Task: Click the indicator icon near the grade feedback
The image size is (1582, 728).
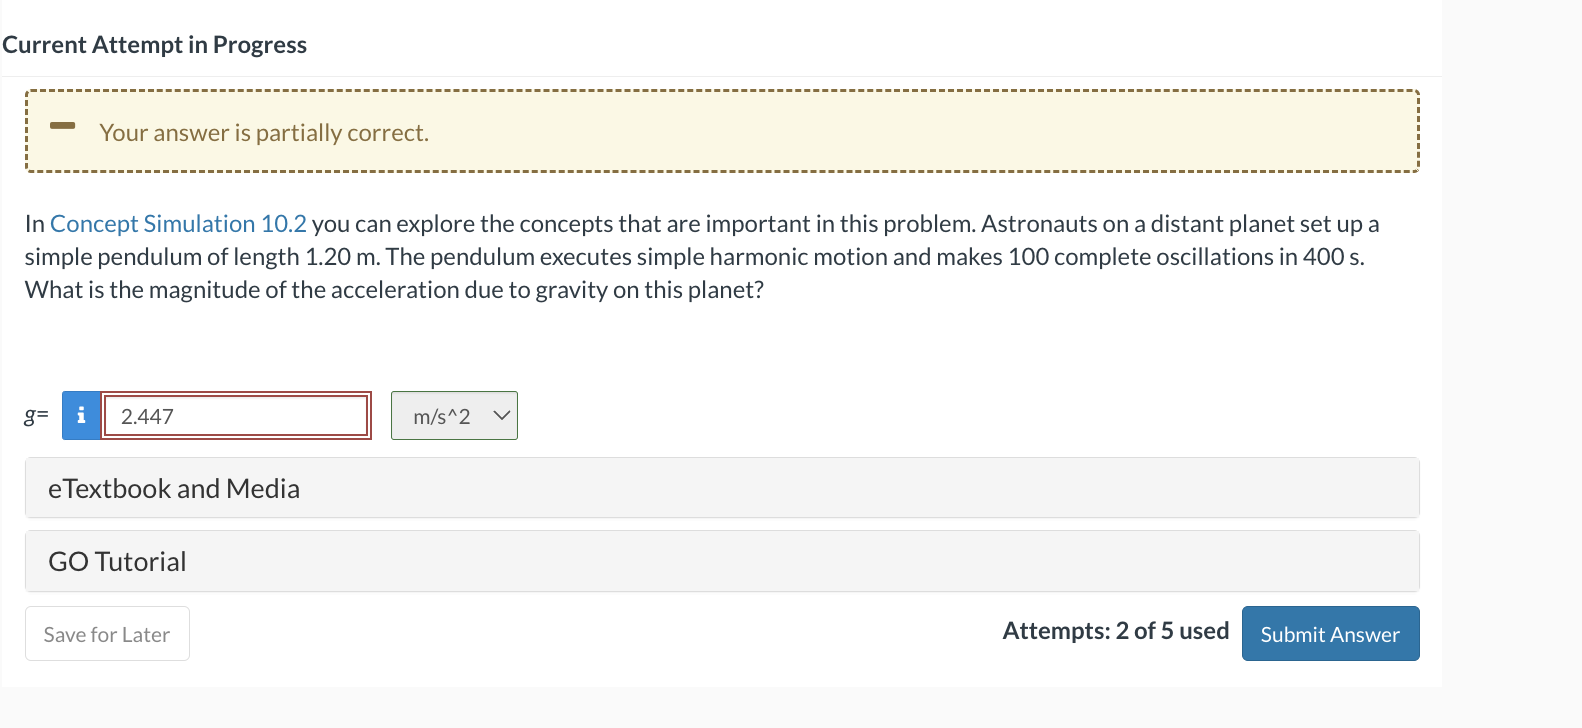Action: tap(62, 124)
